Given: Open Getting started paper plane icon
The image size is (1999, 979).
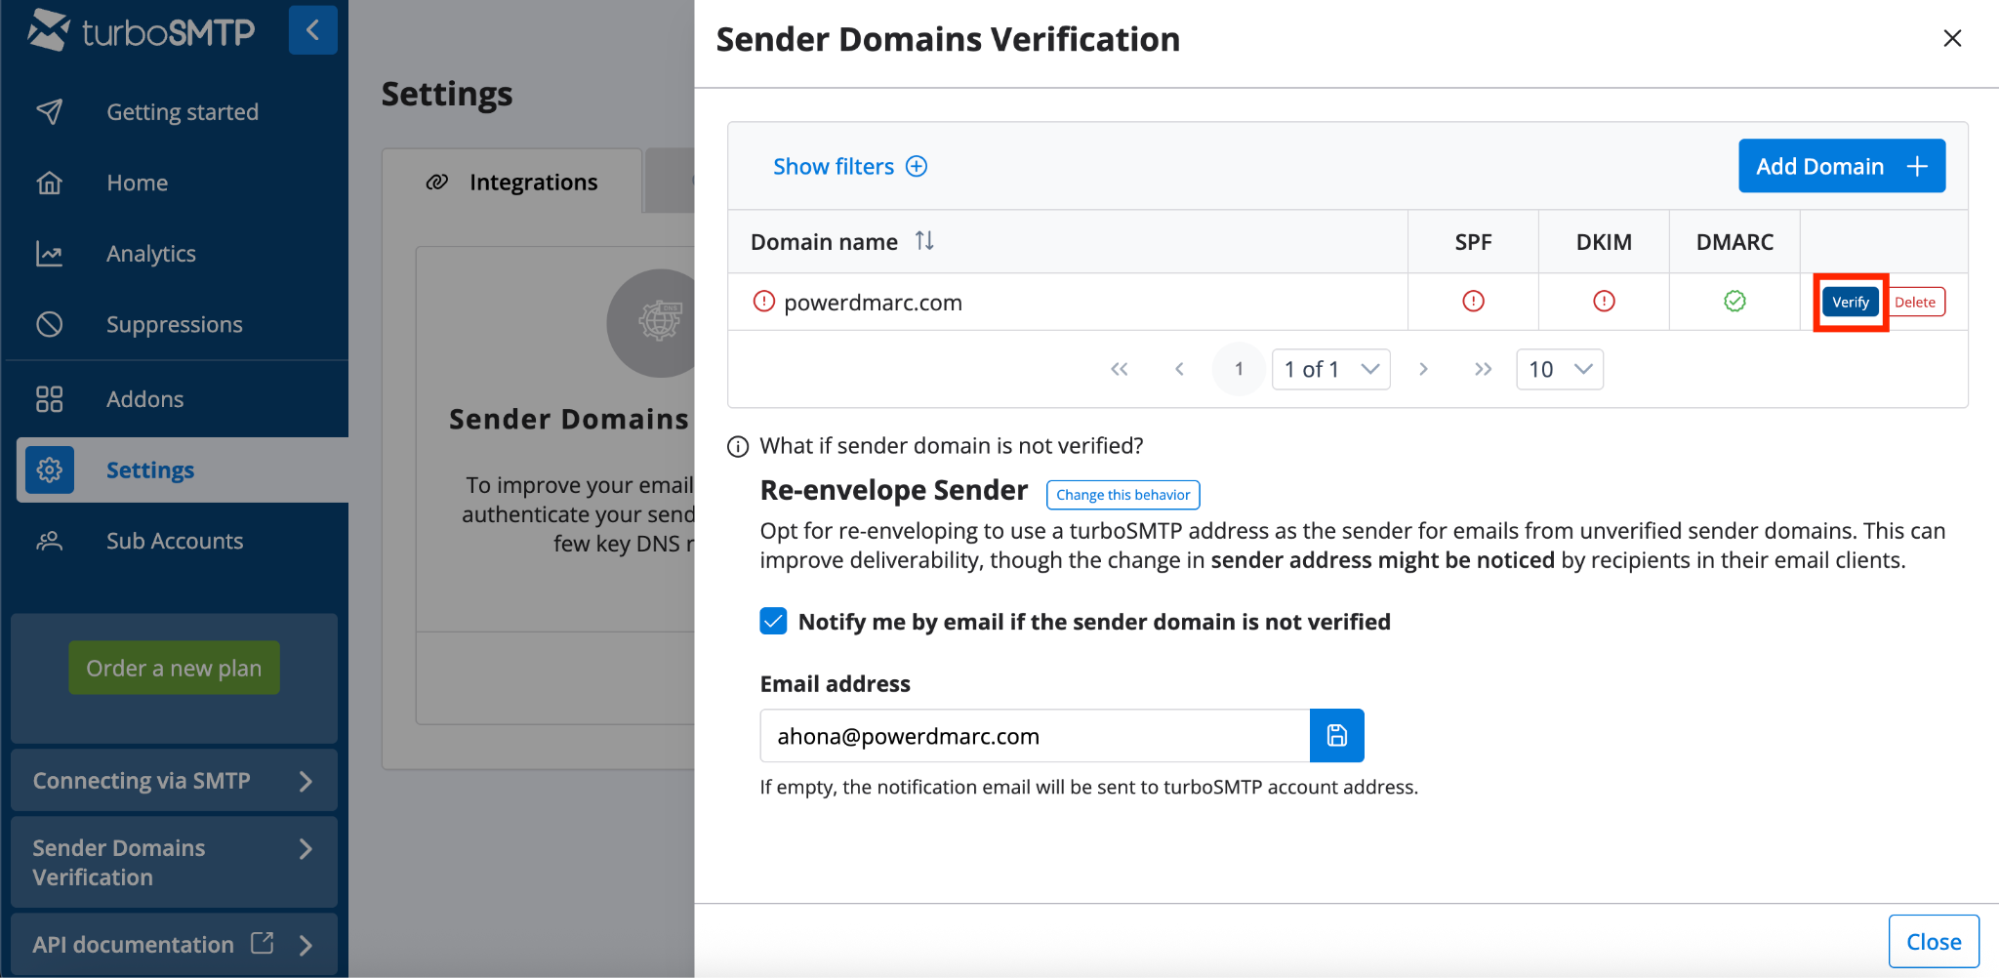Looking at the screenshot, I should click(x=49, y=111).
